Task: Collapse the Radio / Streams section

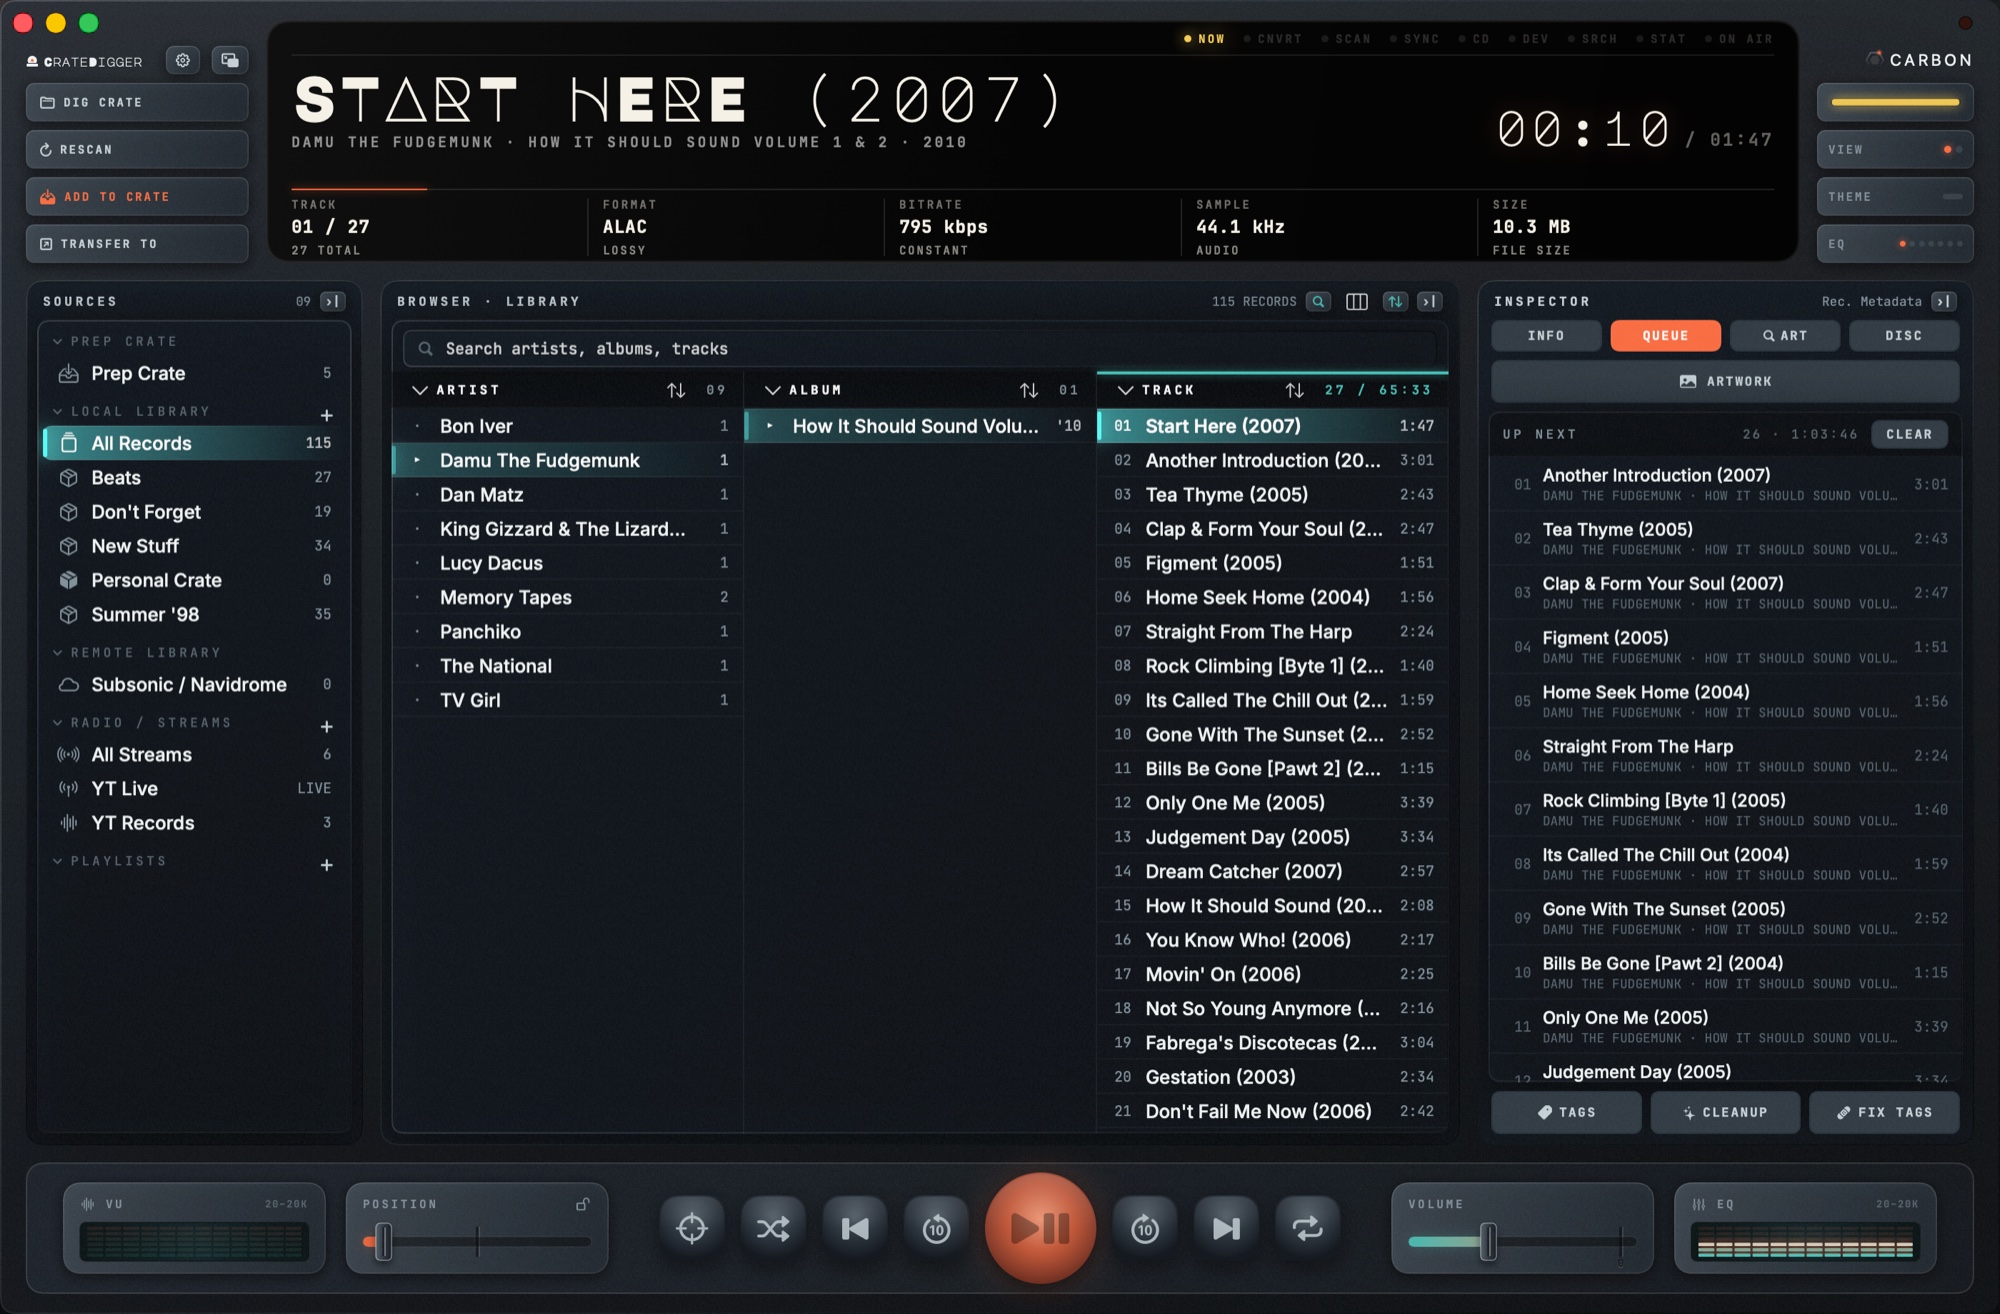Action: point(58,723)
